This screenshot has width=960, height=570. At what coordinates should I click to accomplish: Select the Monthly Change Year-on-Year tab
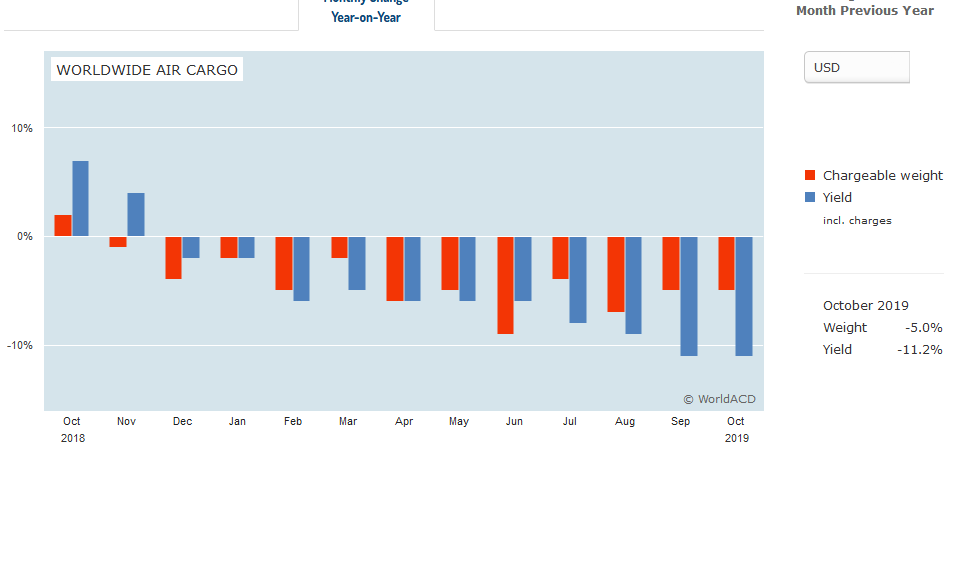366,12
